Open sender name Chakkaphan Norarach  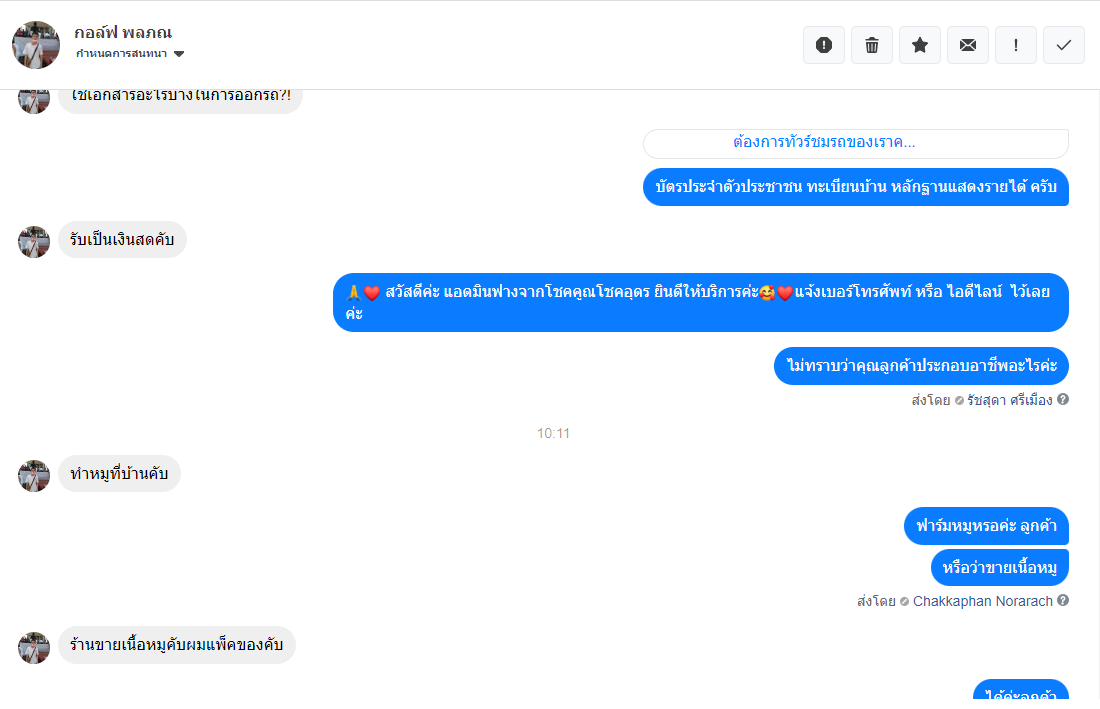[982, 602]
